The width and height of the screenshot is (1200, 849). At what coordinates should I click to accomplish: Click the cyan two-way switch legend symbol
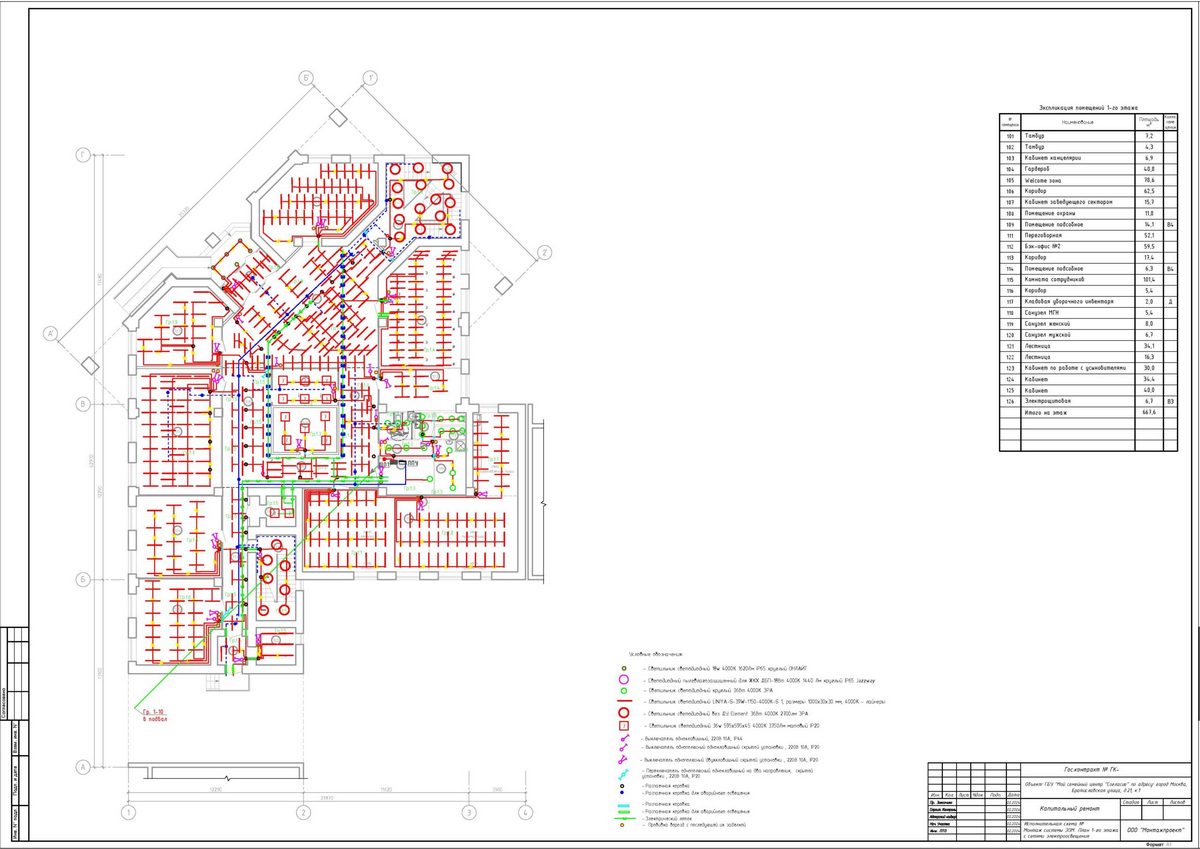[623, 773]
